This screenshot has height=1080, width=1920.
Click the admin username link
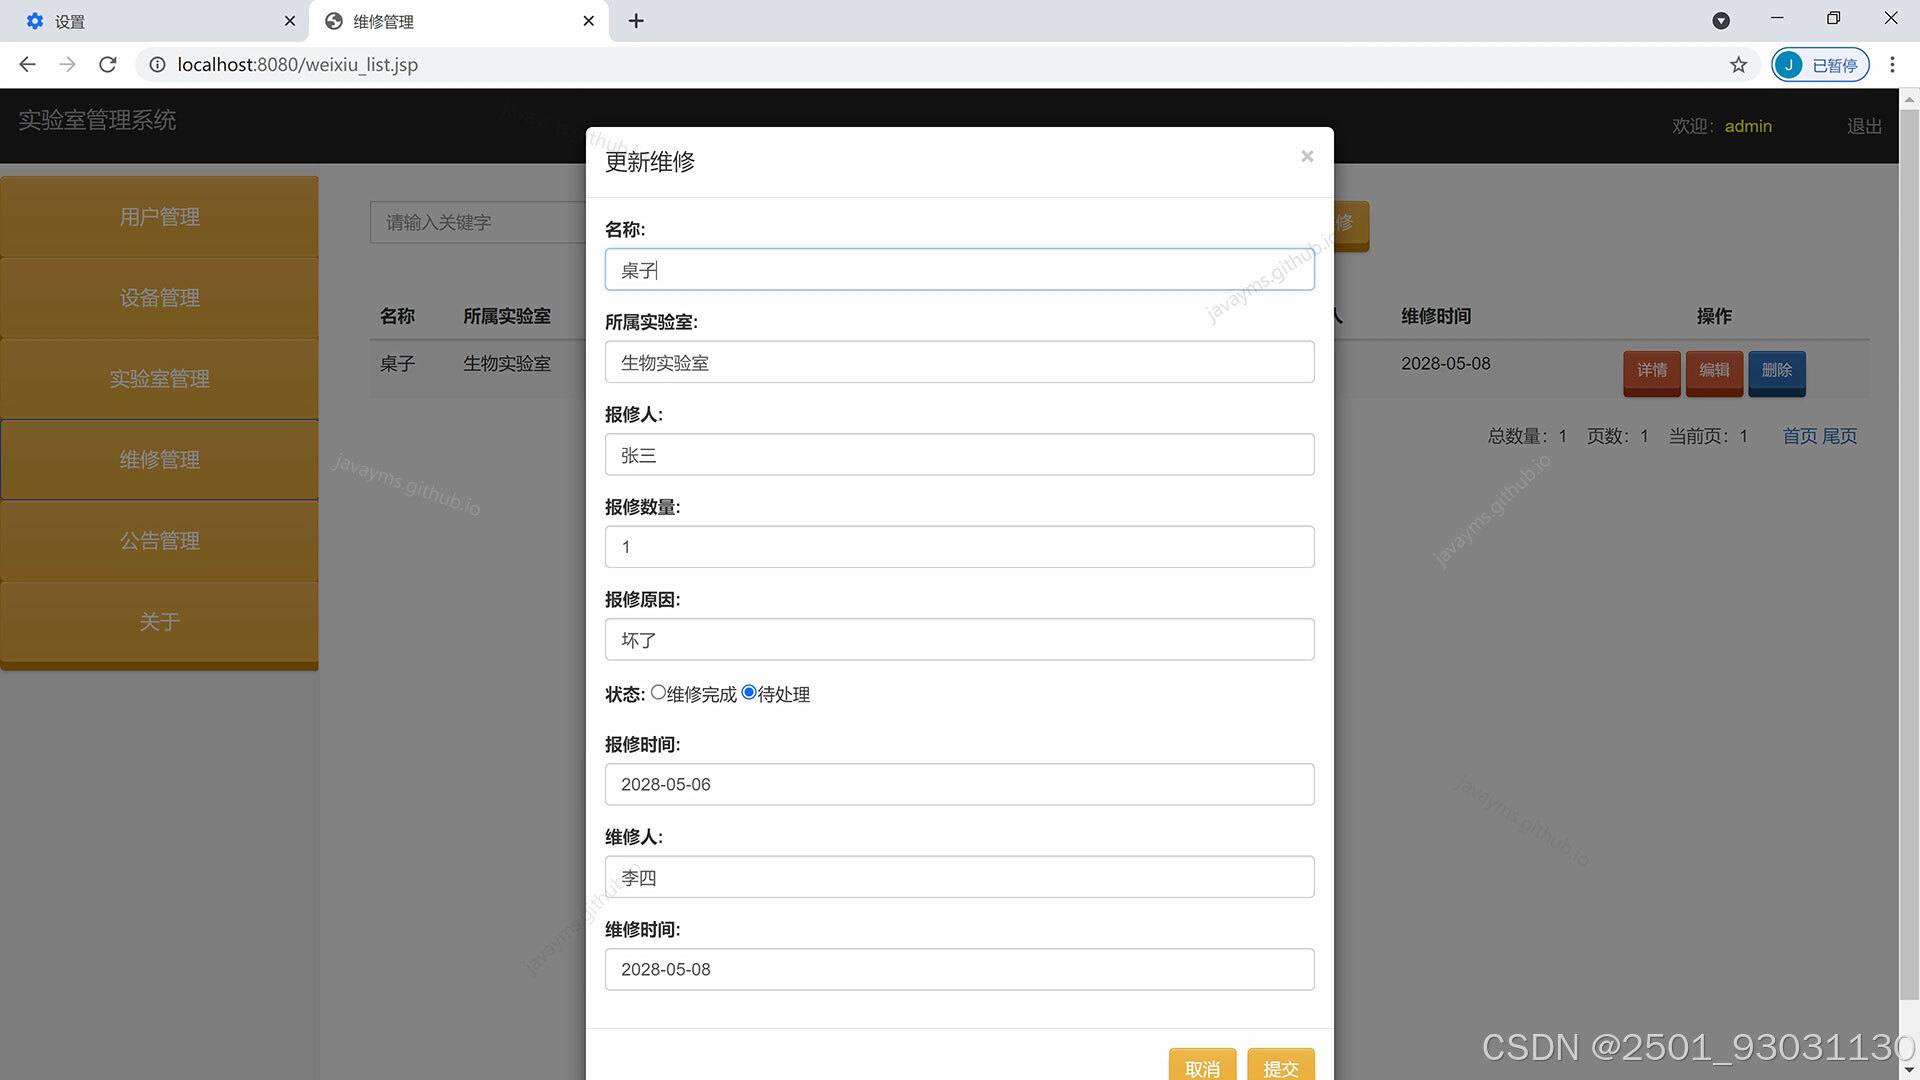pyautogui.click(x=1748, y=126)
